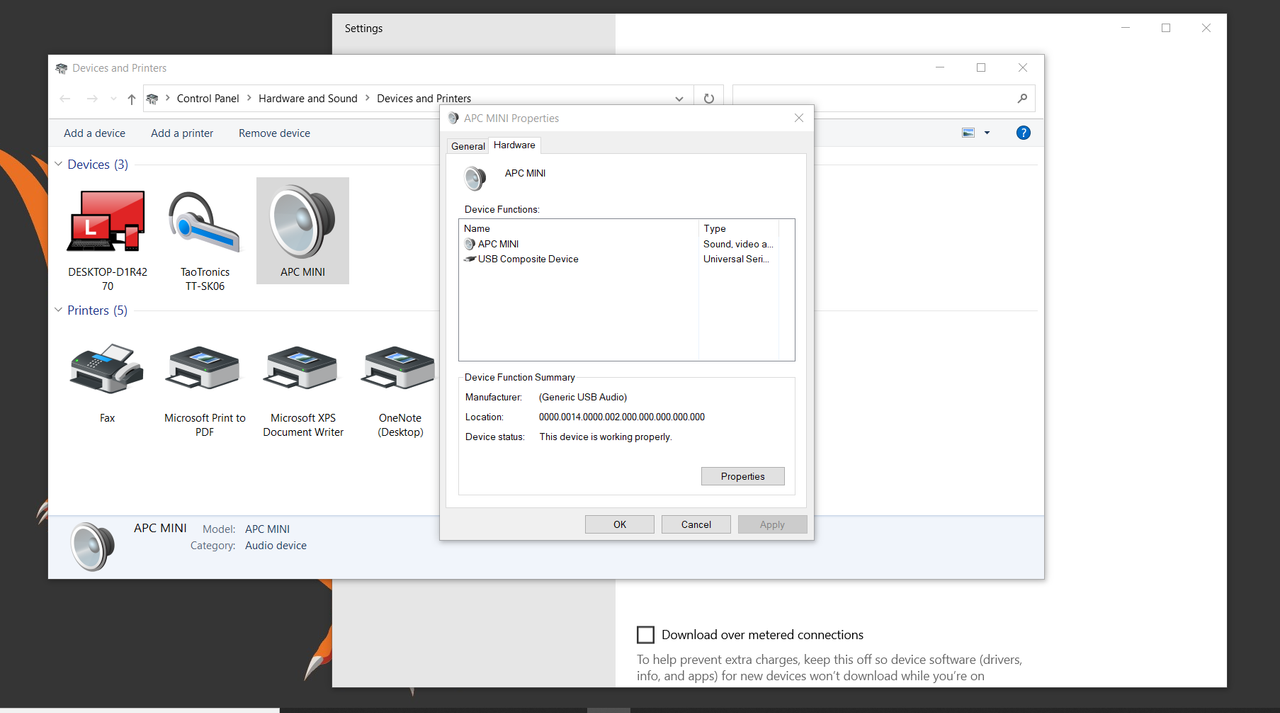
Task: Click the APC MINI row icon in Device Functions
Action: click(x=470, y=244)
